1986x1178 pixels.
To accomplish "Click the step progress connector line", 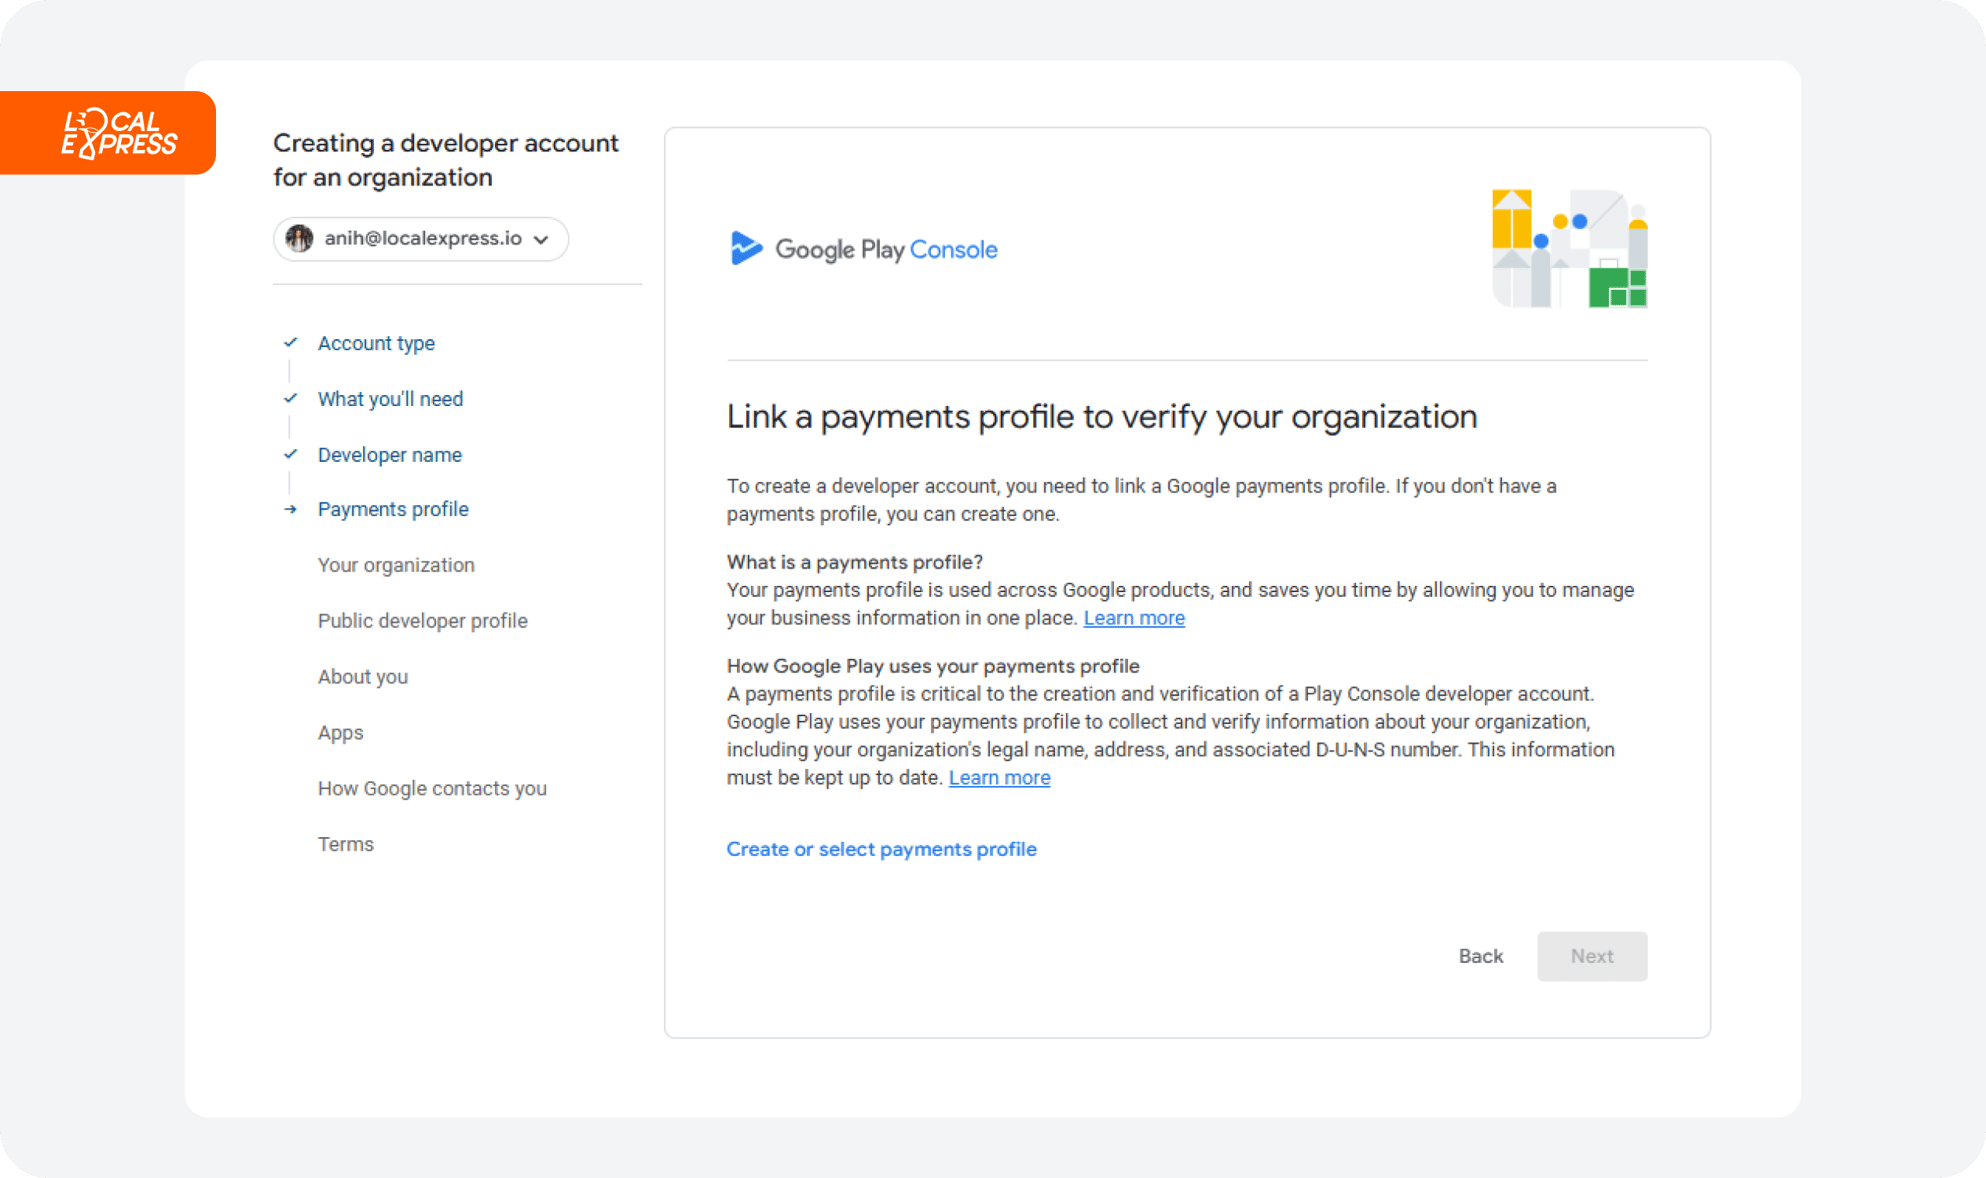I will [x=290, y=370].
